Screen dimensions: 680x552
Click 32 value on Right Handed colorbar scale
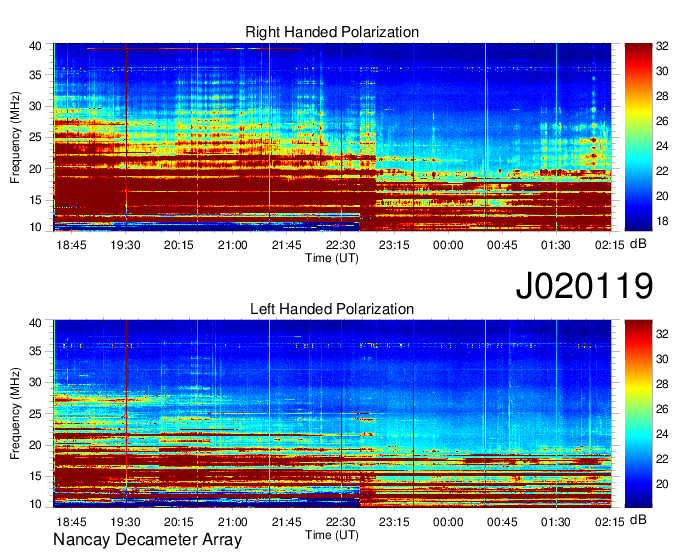coord(662,46)
